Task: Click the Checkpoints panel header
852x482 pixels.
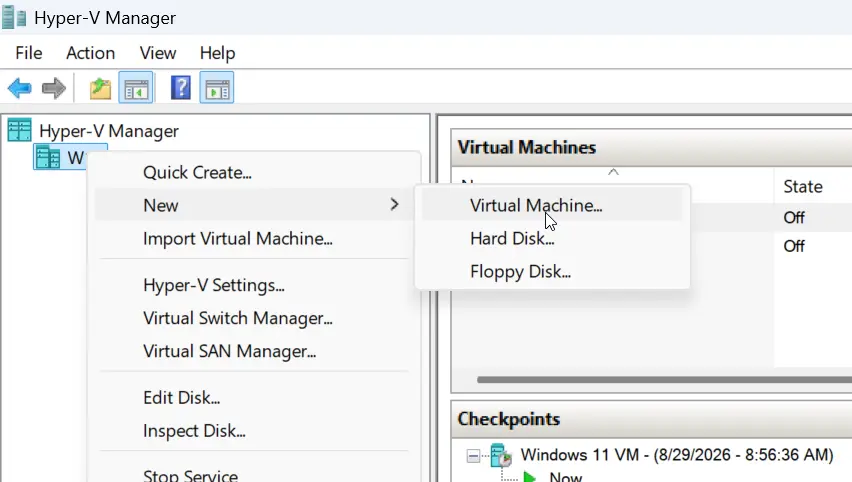Action: pos(651,419)
